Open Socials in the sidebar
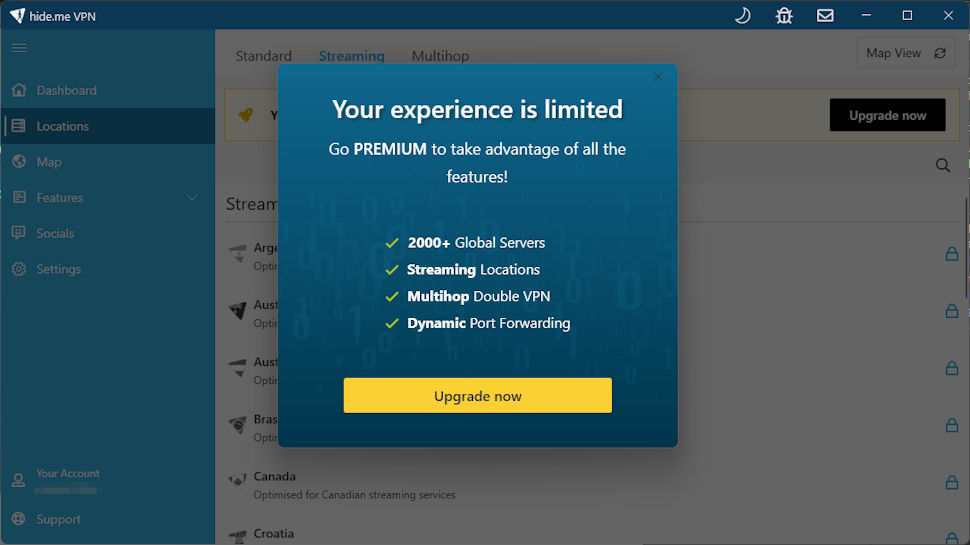 click(x=108, y=233)
